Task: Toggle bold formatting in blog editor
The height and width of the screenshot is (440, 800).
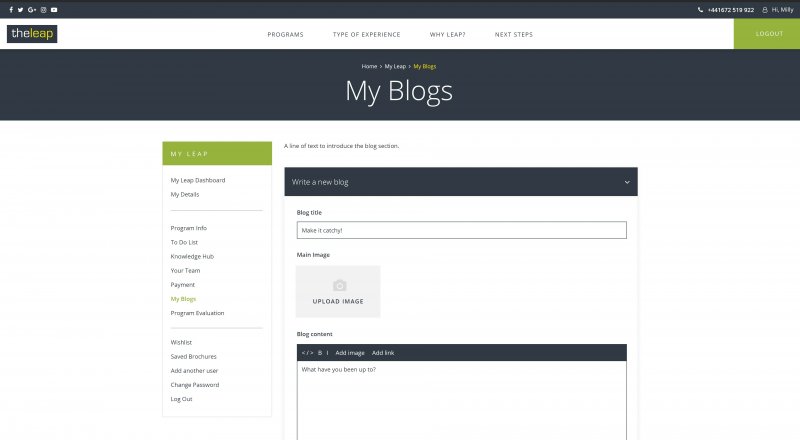Action: pos(320,353)
